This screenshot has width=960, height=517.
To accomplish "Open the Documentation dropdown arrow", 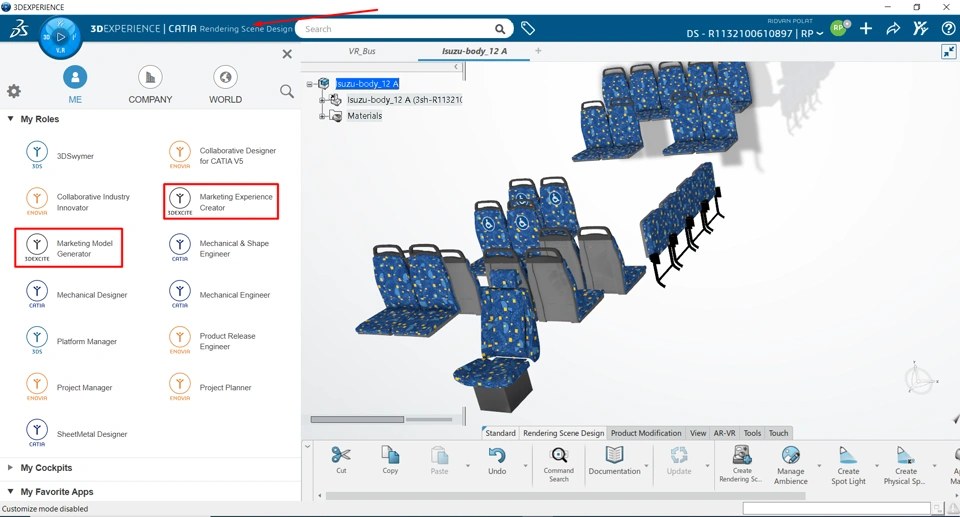I will (647, 466).
